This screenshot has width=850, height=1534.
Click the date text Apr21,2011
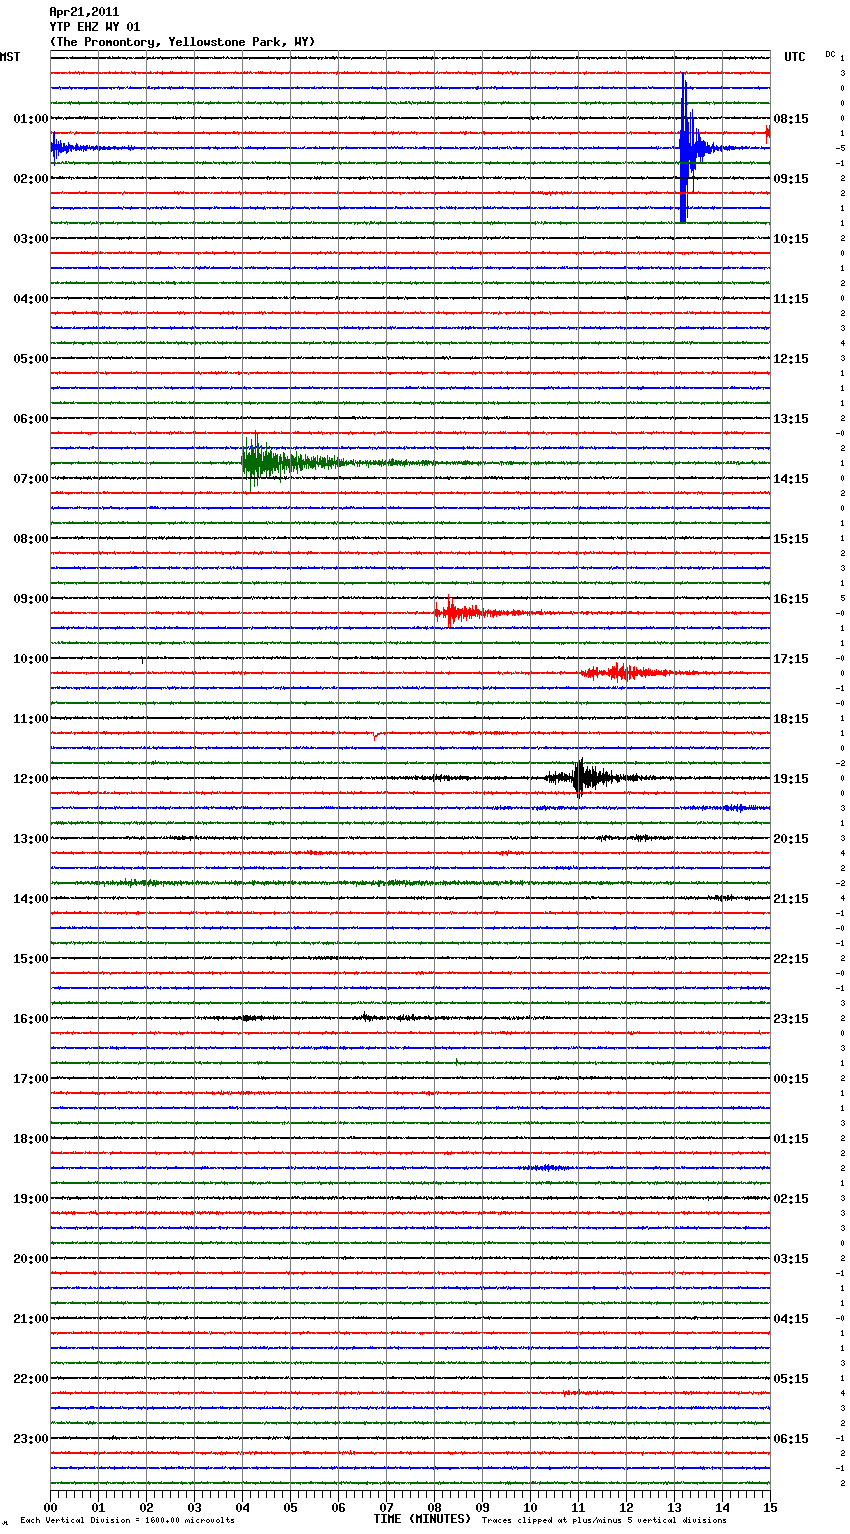(84, 12)
